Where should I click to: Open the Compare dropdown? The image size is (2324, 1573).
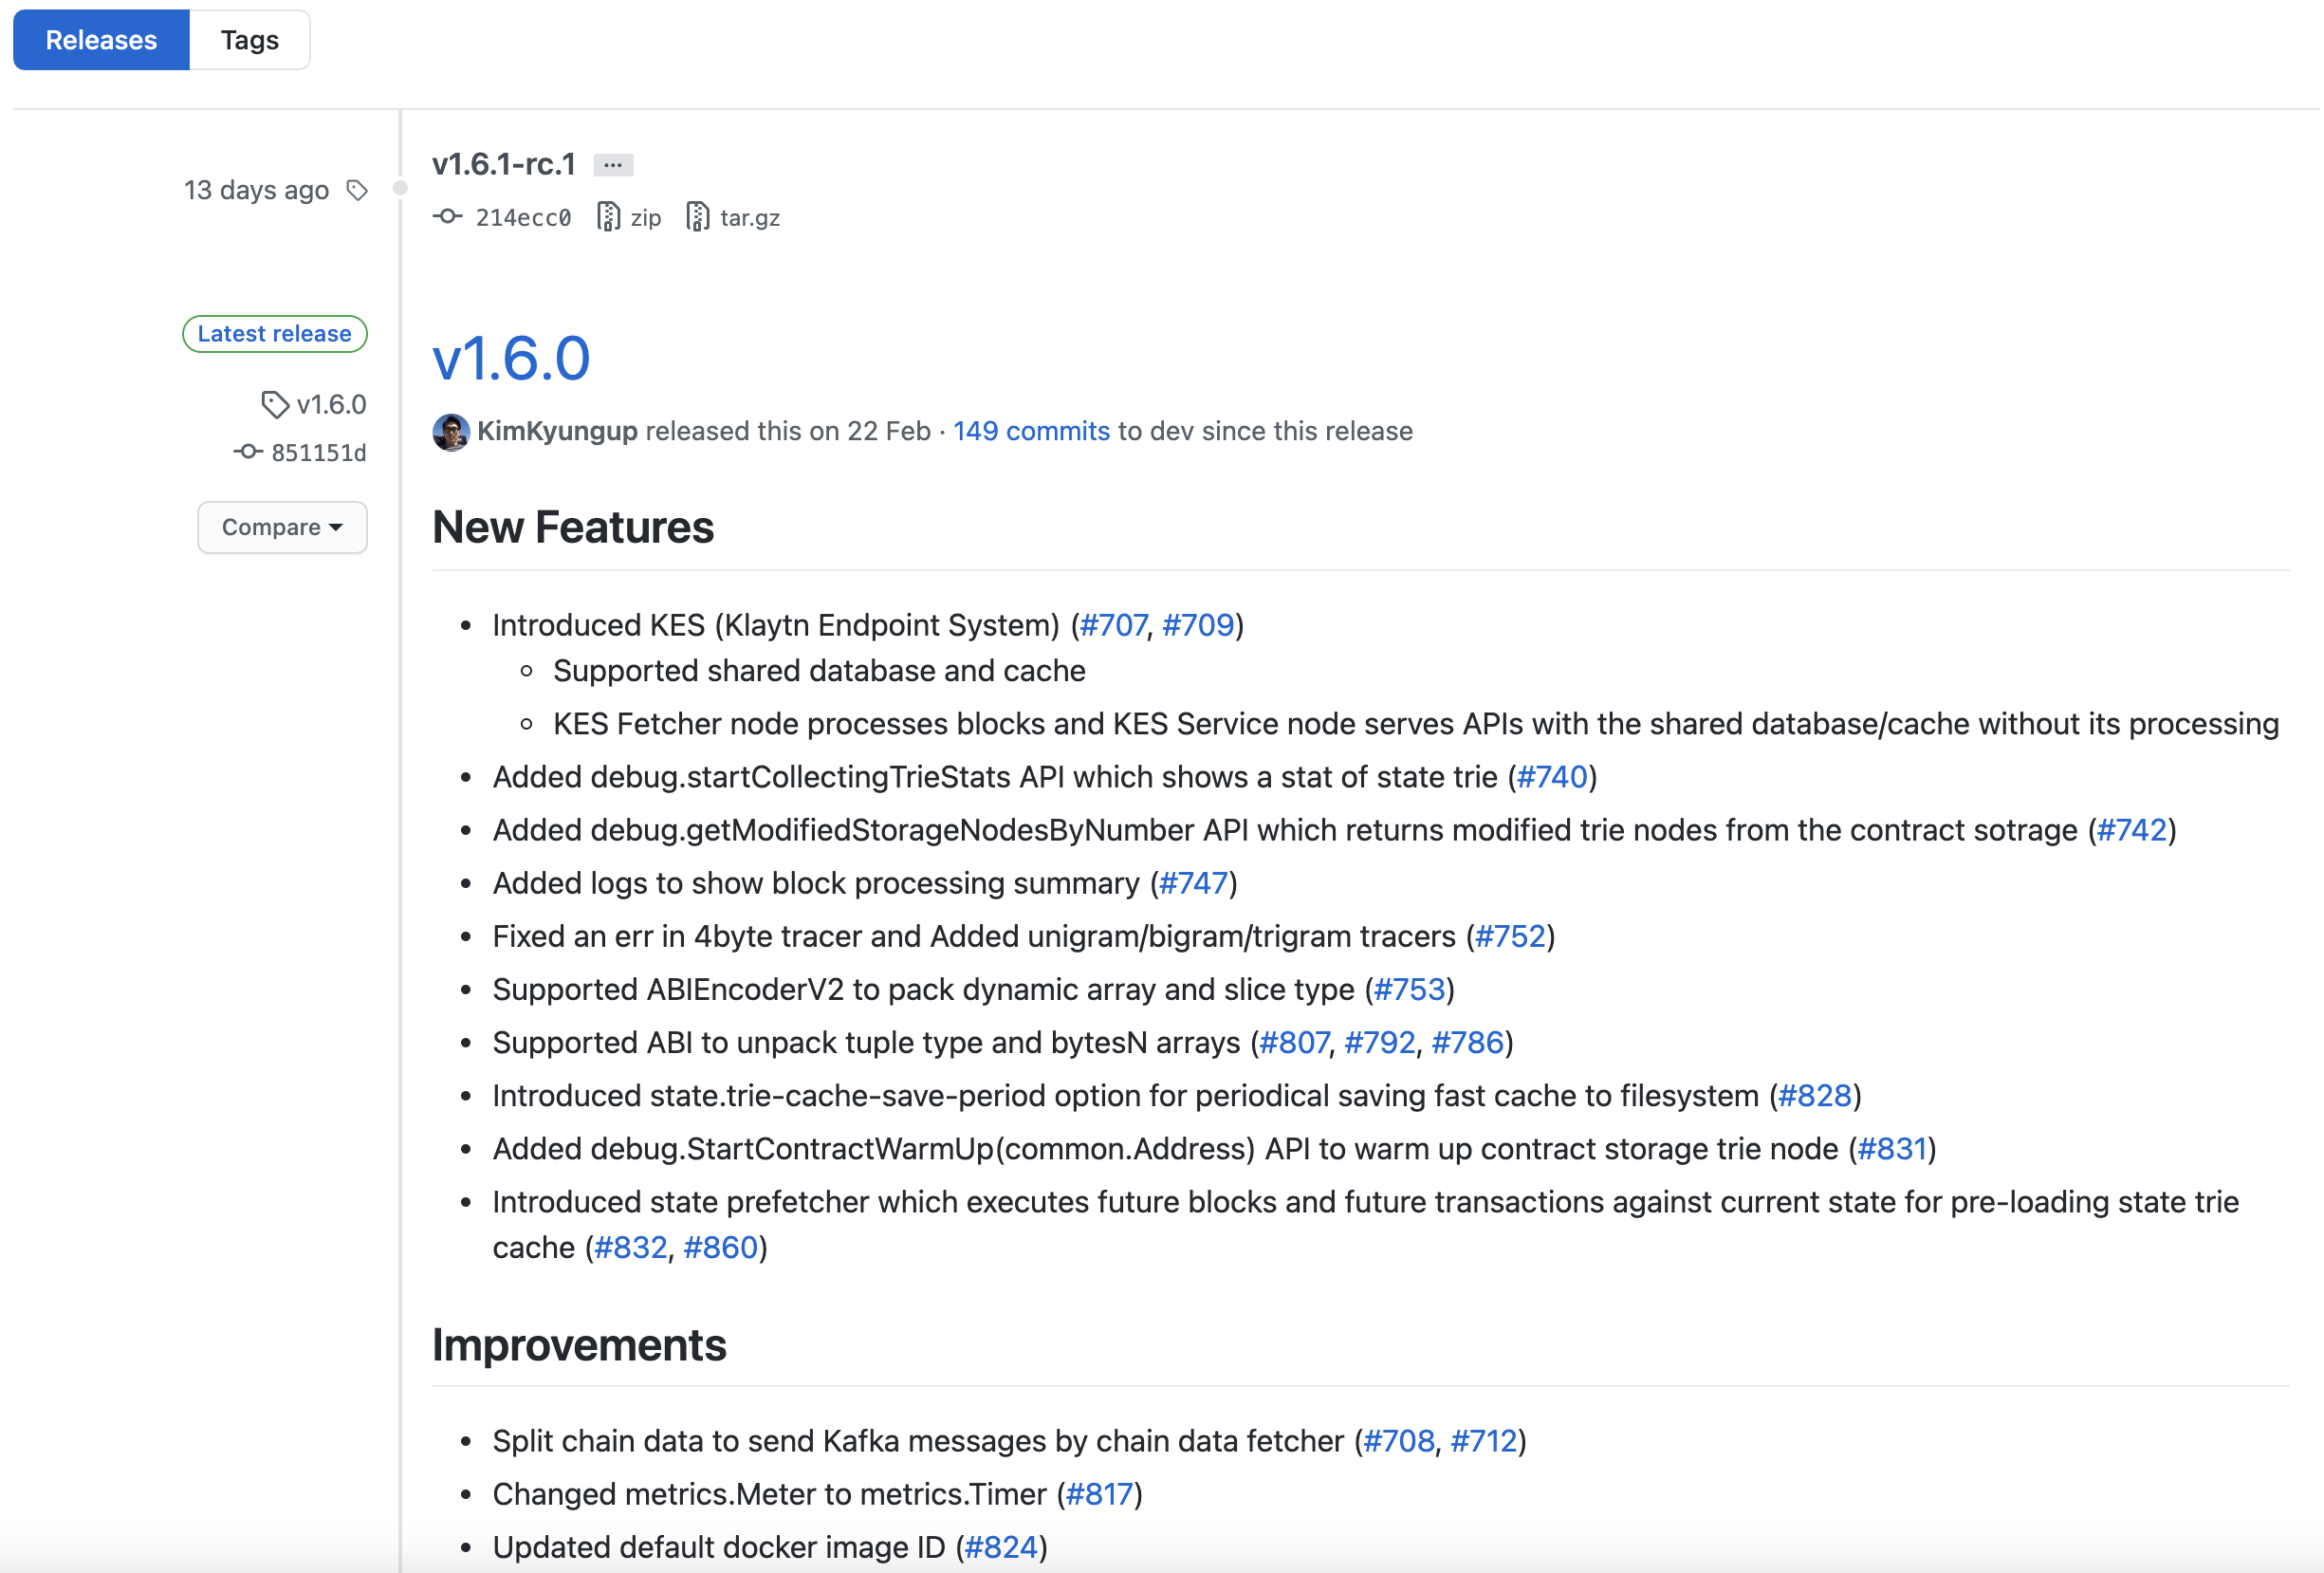tap(282, 527)
